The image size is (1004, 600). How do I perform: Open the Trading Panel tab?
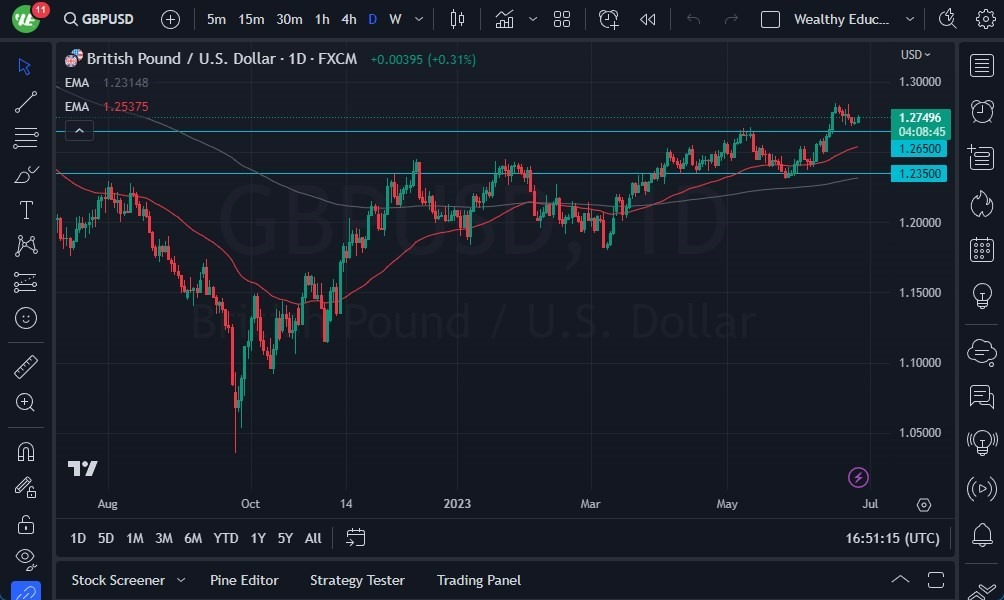(x=479, y=580)
